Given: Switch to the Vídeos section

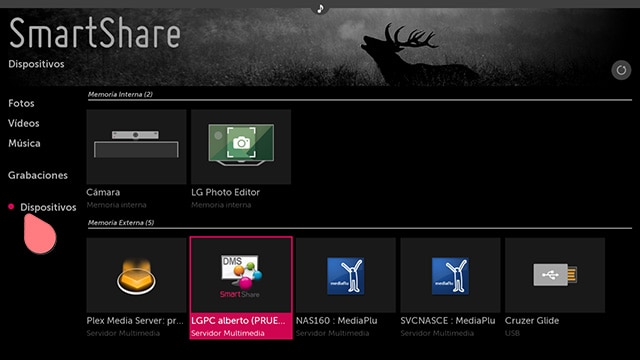Looking at the screenshot, I should point(24,123).
